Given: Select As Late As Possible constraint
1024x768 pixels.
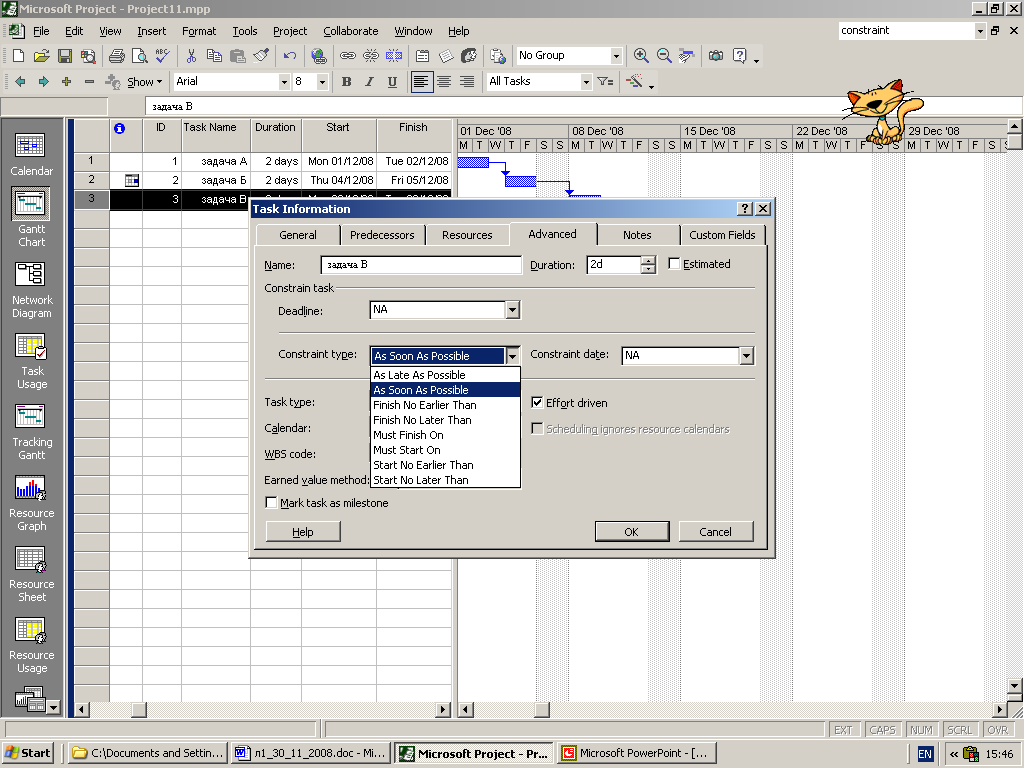Looking at the screenshot, I should click(445, 375).
